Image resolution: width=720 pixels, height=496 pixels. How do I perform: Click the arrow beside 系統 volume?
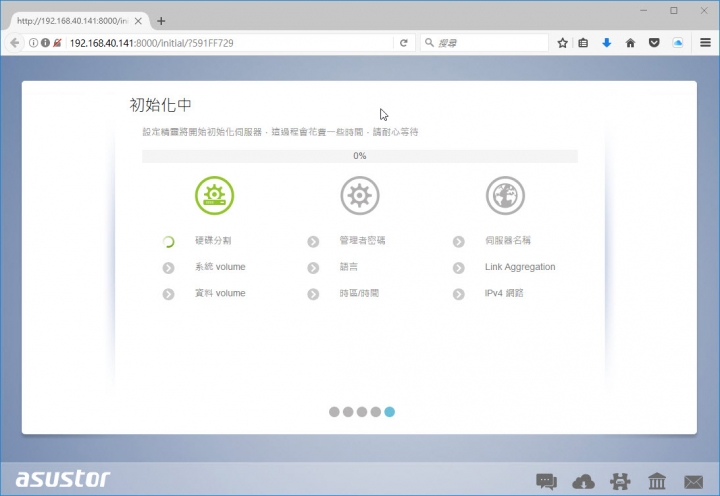[169, 268]
